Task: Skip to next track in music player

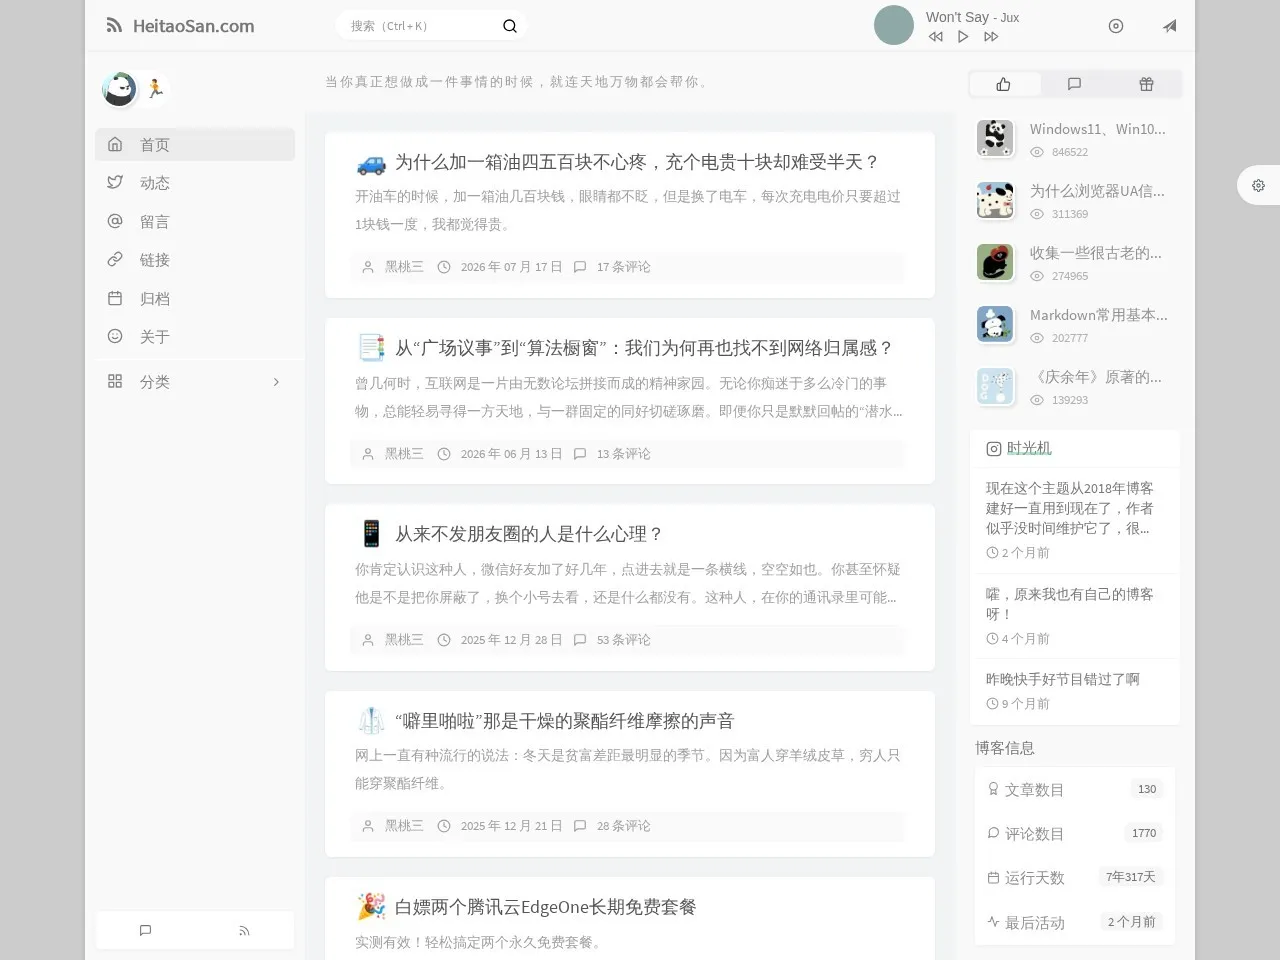Action: pyautogui.click(x=991, y=36)
